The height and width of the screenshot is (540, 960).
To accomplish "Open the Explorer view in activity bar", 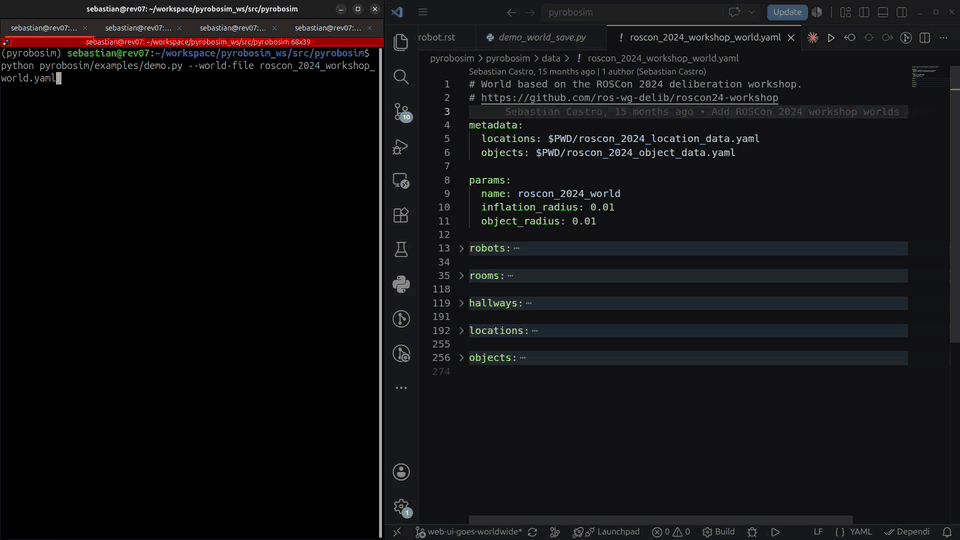I will click(401, 42).
